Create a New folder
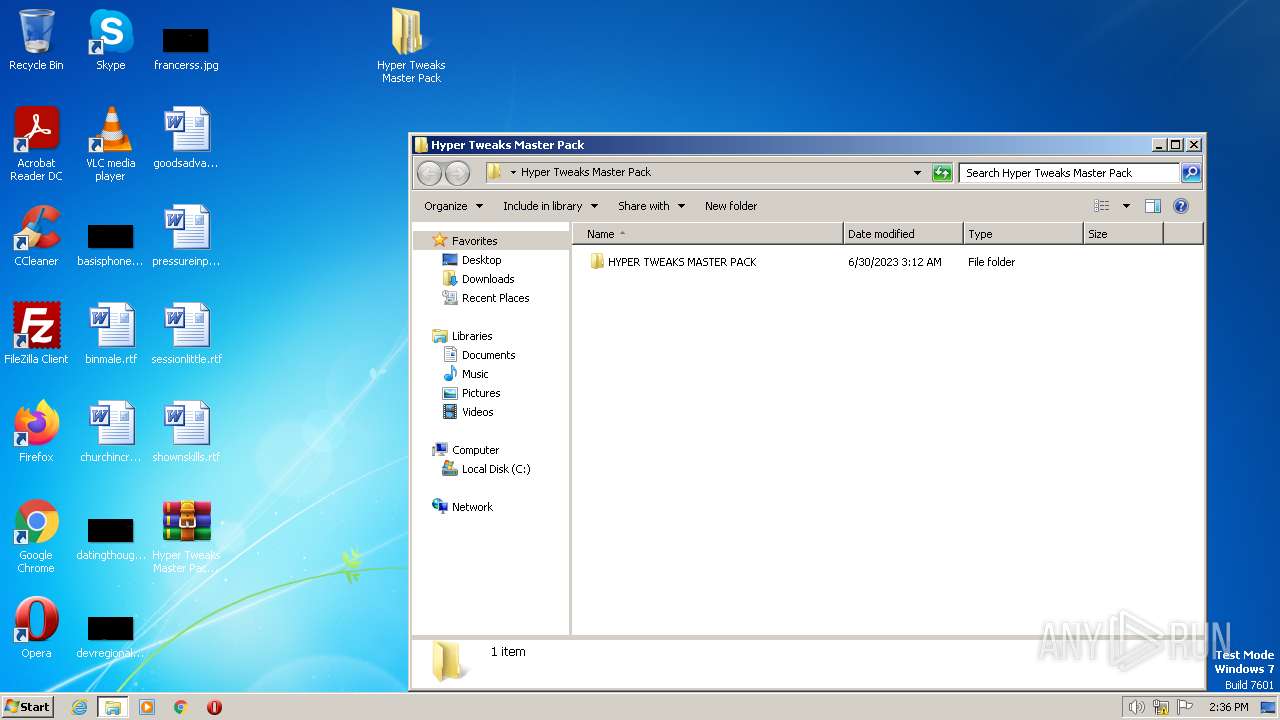The height and width of the screenshot is (720, 1280). tap(731, 206)
